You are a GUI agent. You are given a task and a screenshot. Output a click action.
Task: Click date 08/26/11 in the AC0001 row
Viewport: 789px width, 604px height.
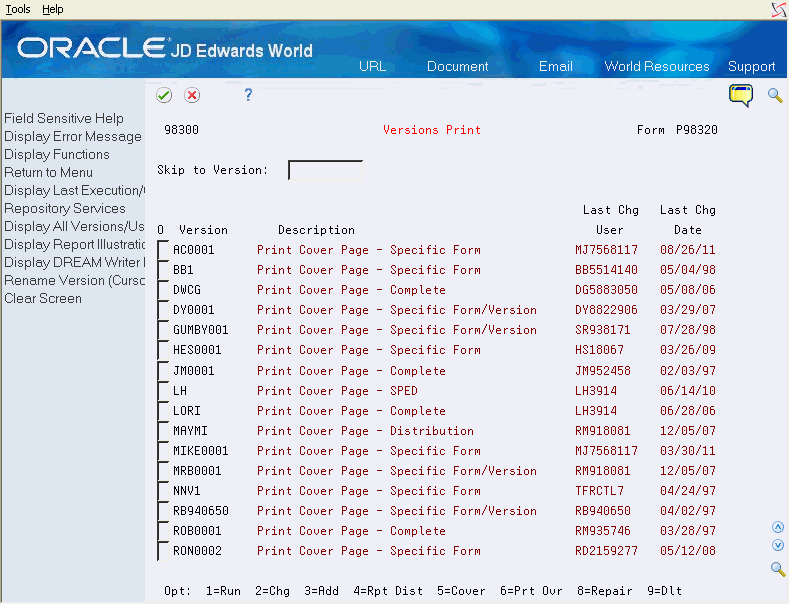pos(688,250)
